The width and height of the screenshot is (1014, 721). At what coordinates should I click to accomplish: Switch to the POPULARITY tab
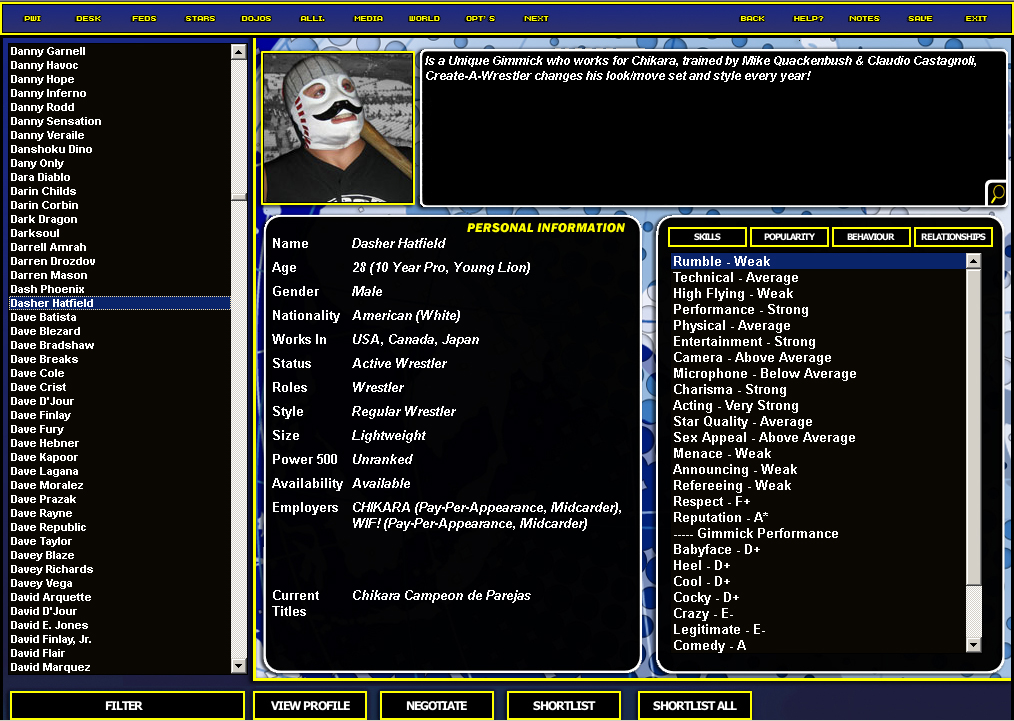789,237
